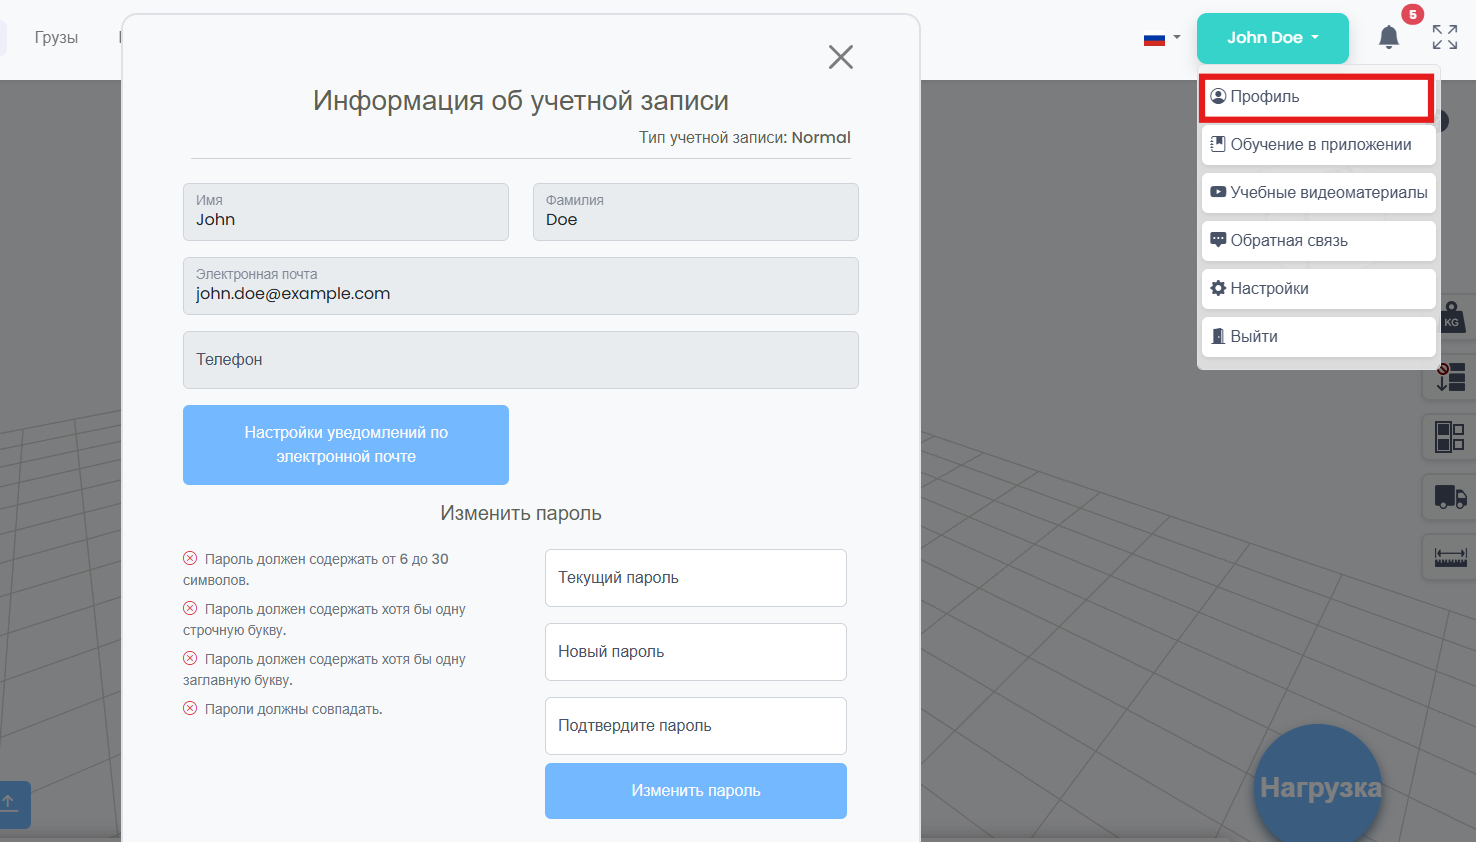This screenshot has height=842, width=1476.
Task: Click the layout grid icon in the sidebar
Action: pyautogui.click(x=1450, y=437)
